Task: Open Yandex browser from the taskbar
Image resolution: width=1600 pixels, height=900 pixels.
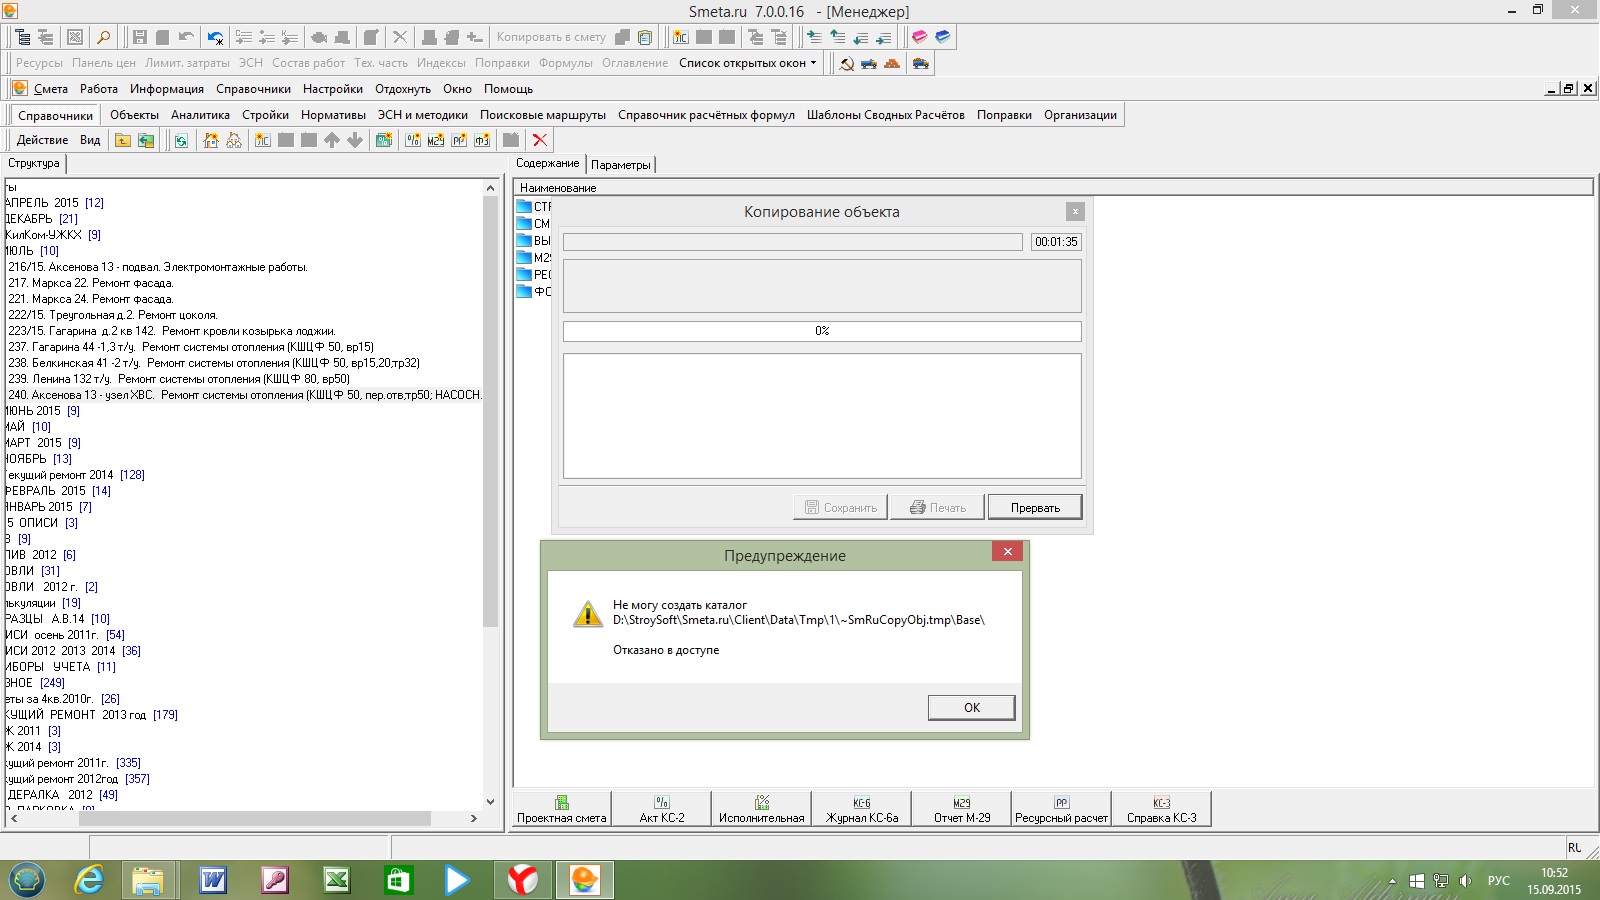Action: 522,880
